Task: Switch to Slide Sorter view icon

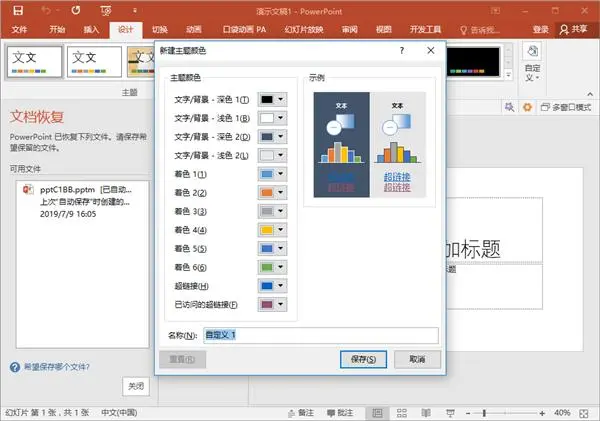Action: [x=402, y=413]
